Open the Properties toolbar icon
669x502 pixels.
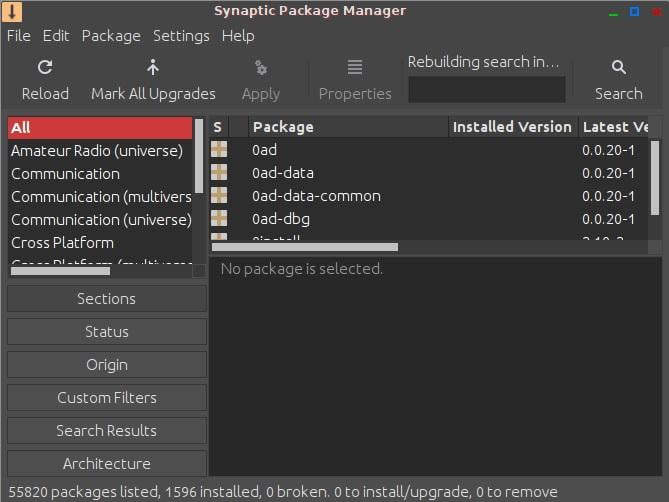[x=355, y=67]
